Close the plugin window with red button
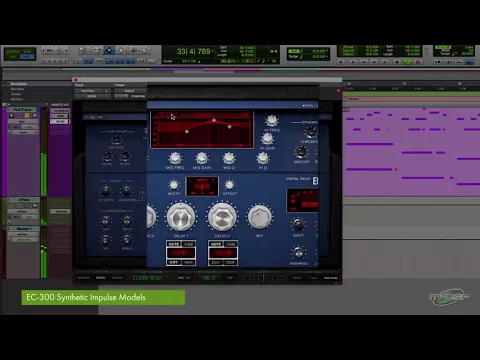Image resolution: width=480 pixels, height=360 pixels. click(x=76, y=80)
